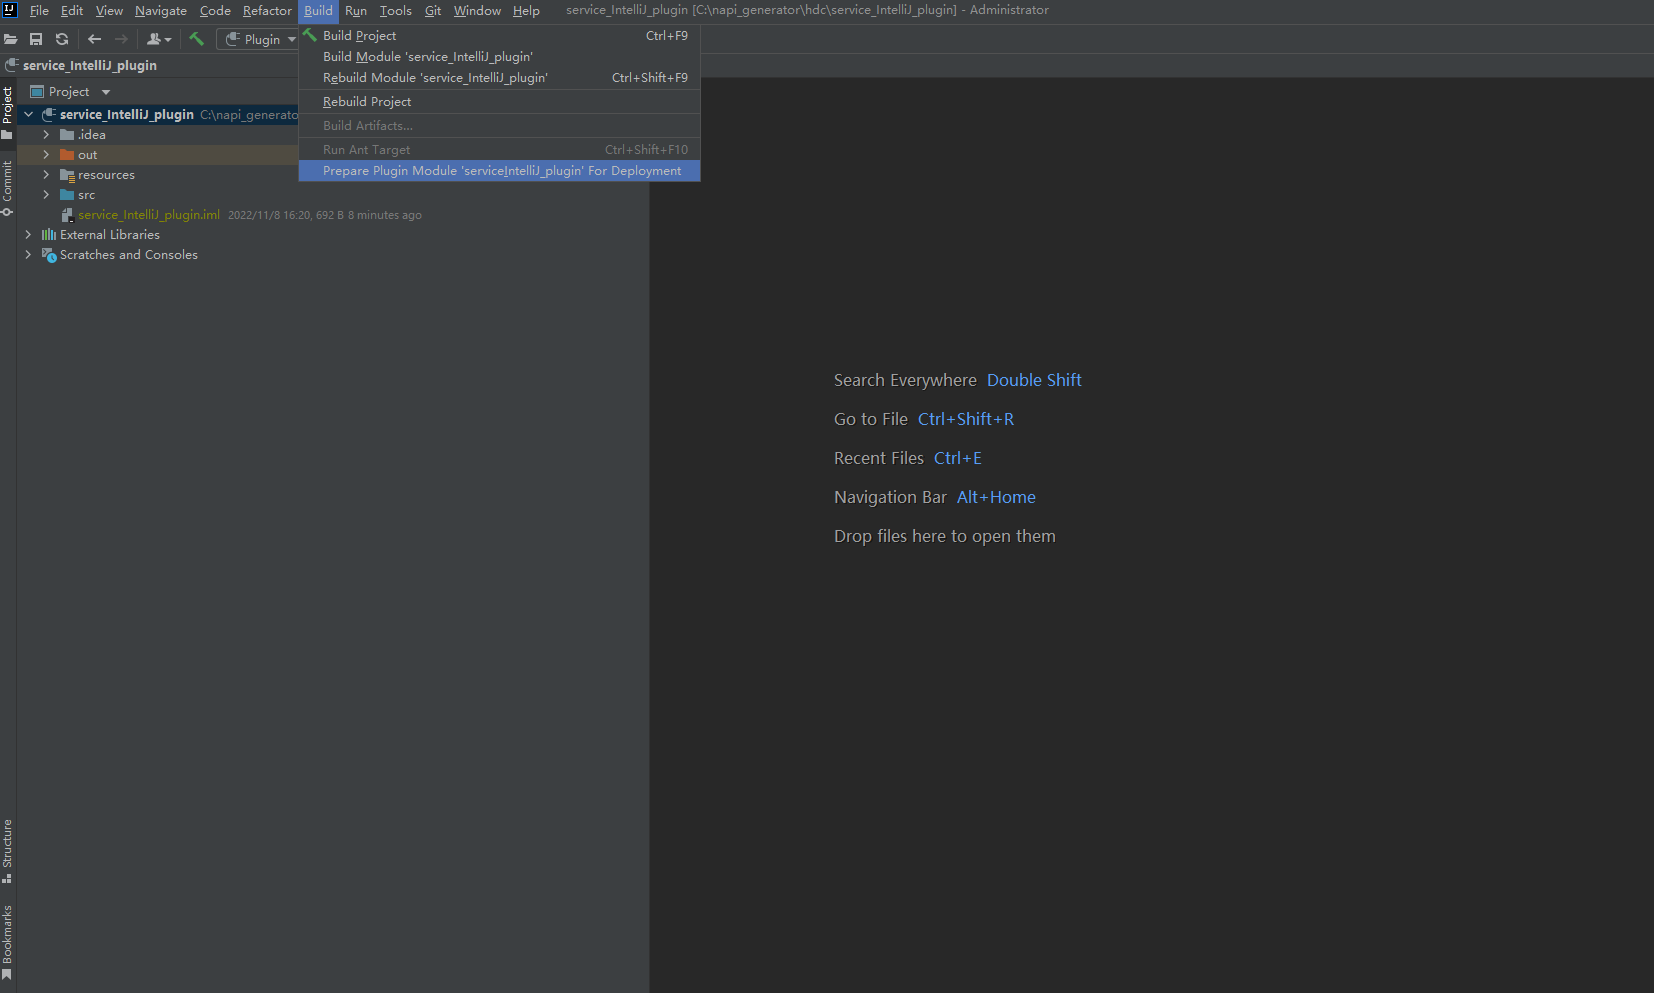1654x993 pixels.
Task: Expand the .idea folder
Action: (x=46, y=135)
